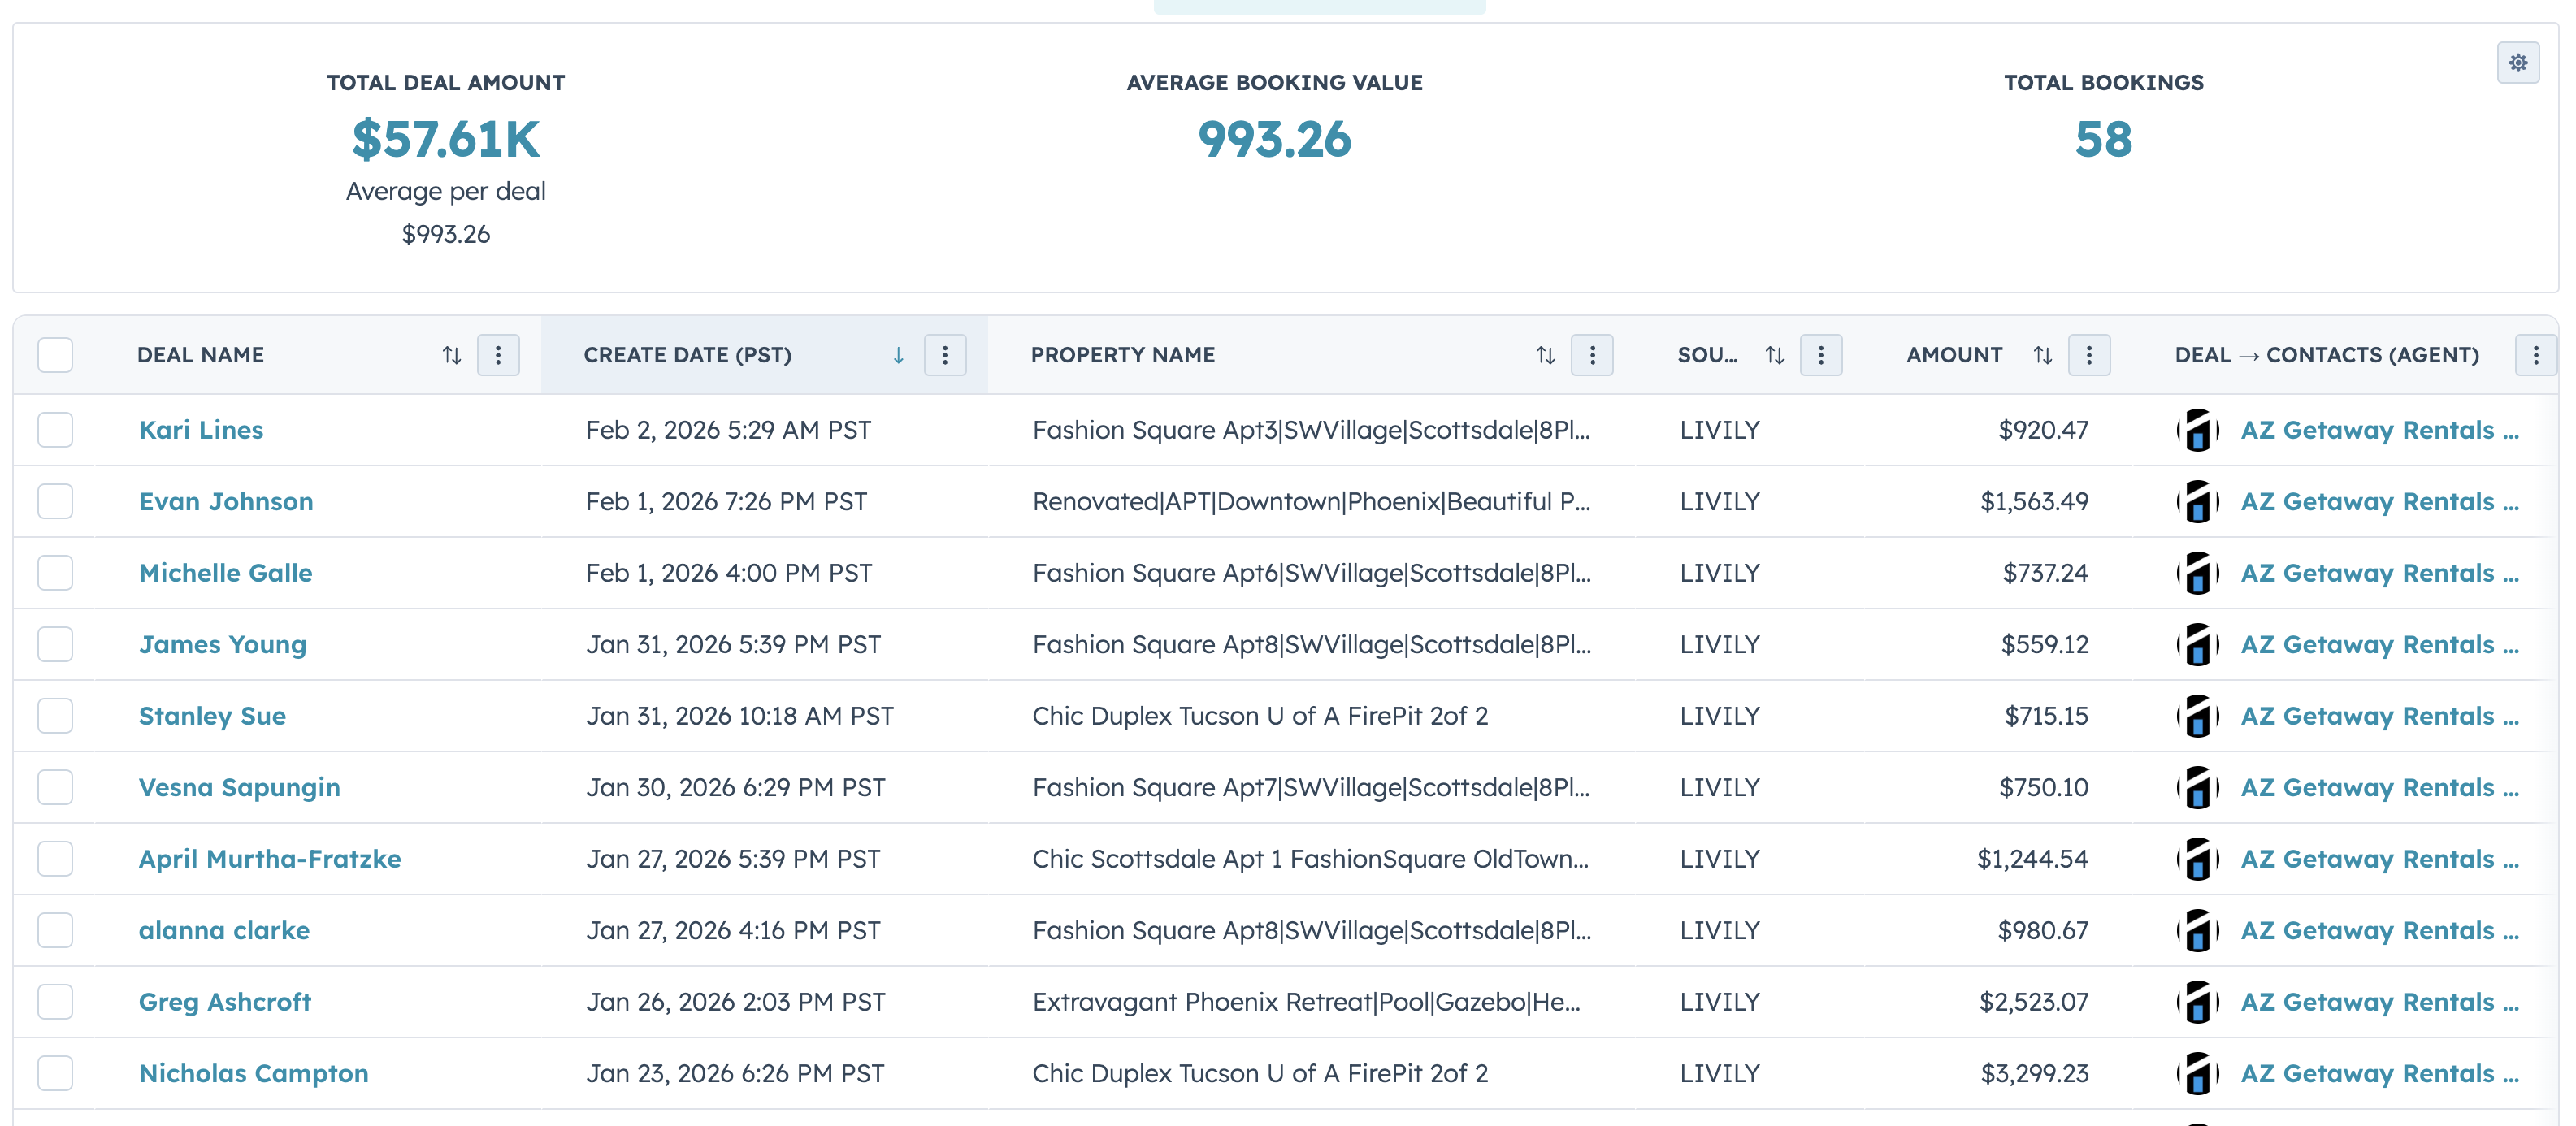Click the sort icon on Source column
This screenshot has width=2576, height=1126.
tap(1775, 355)
